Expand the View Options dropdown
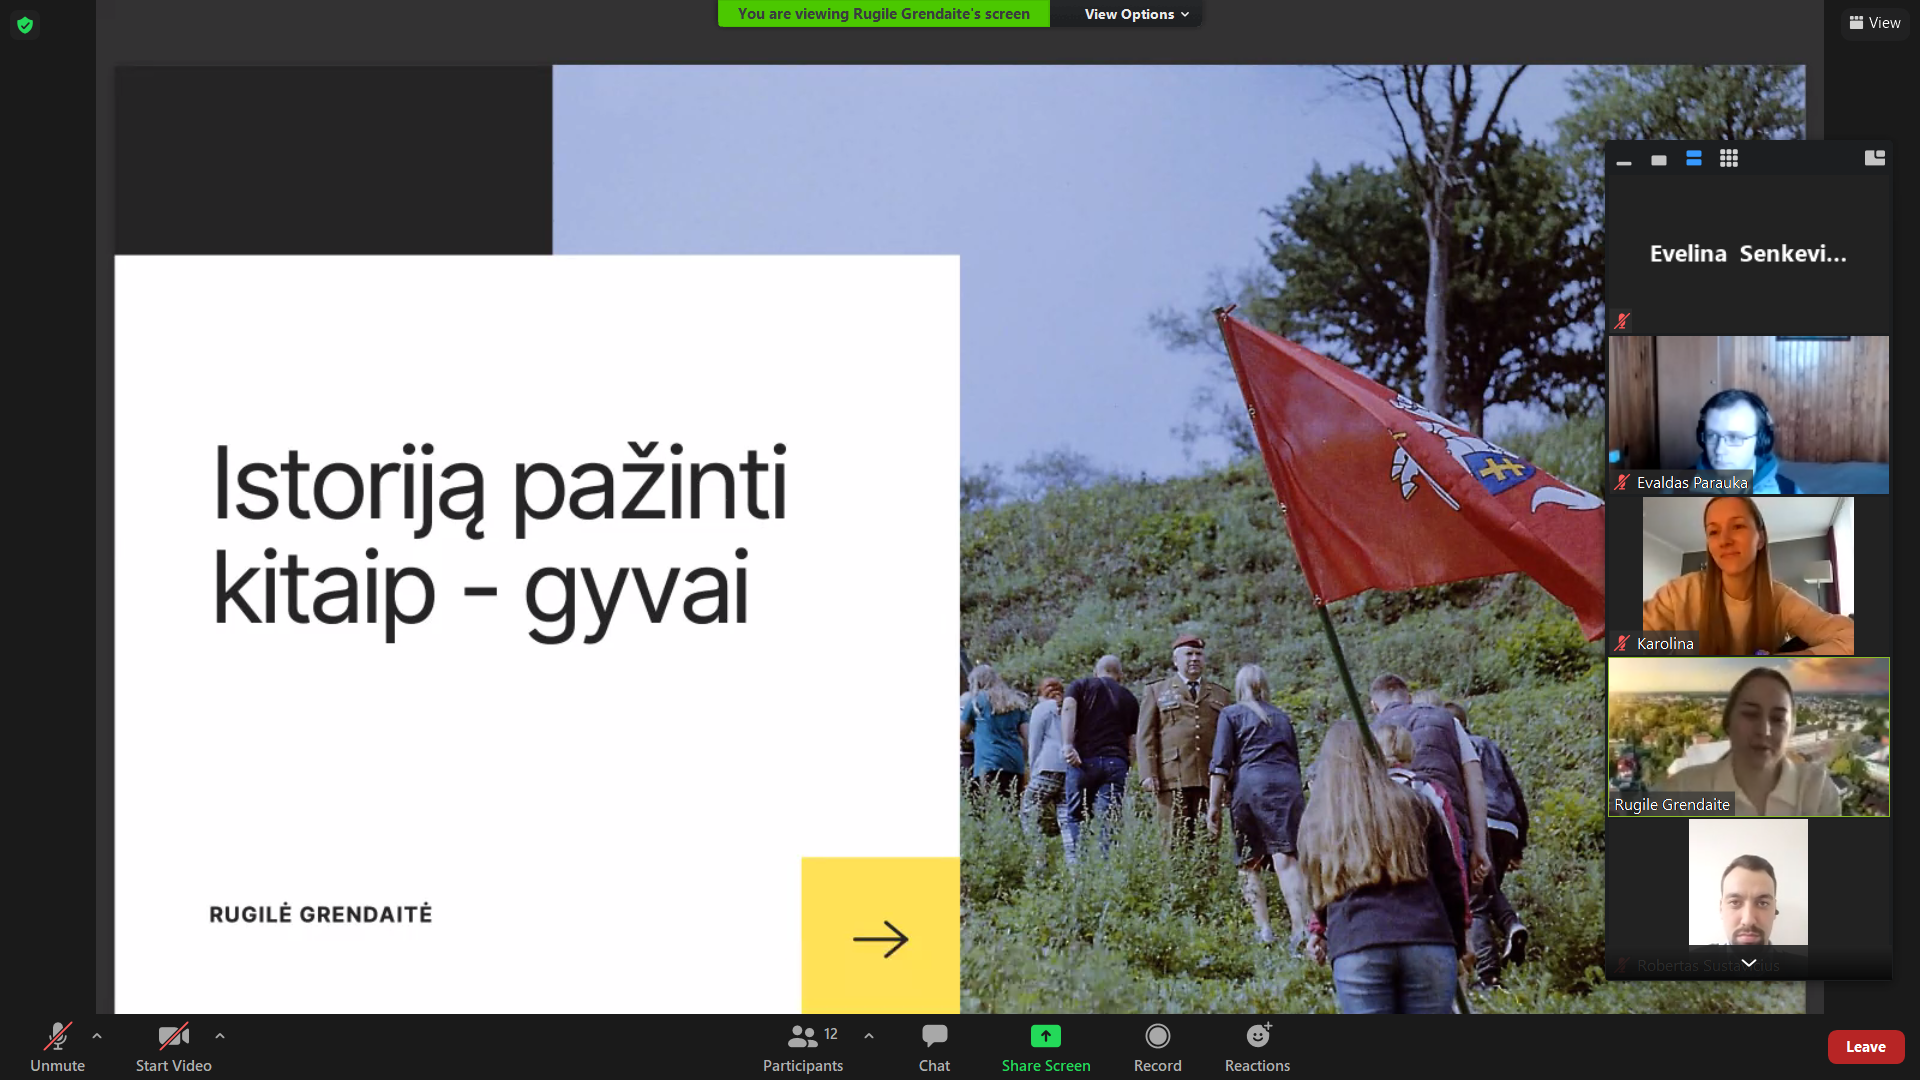 point(1136,14)
